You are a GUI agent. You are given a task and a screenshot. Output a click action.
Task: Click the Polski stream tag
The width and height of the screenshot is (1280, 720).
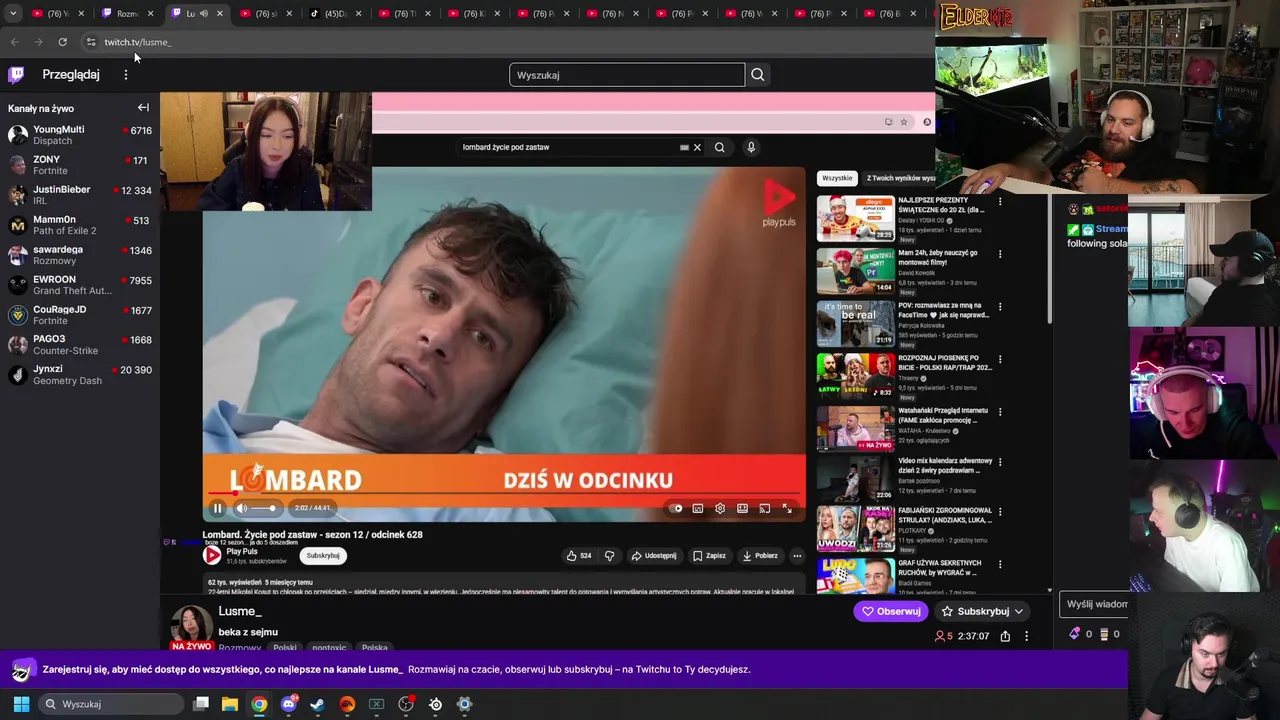(285, 648)
